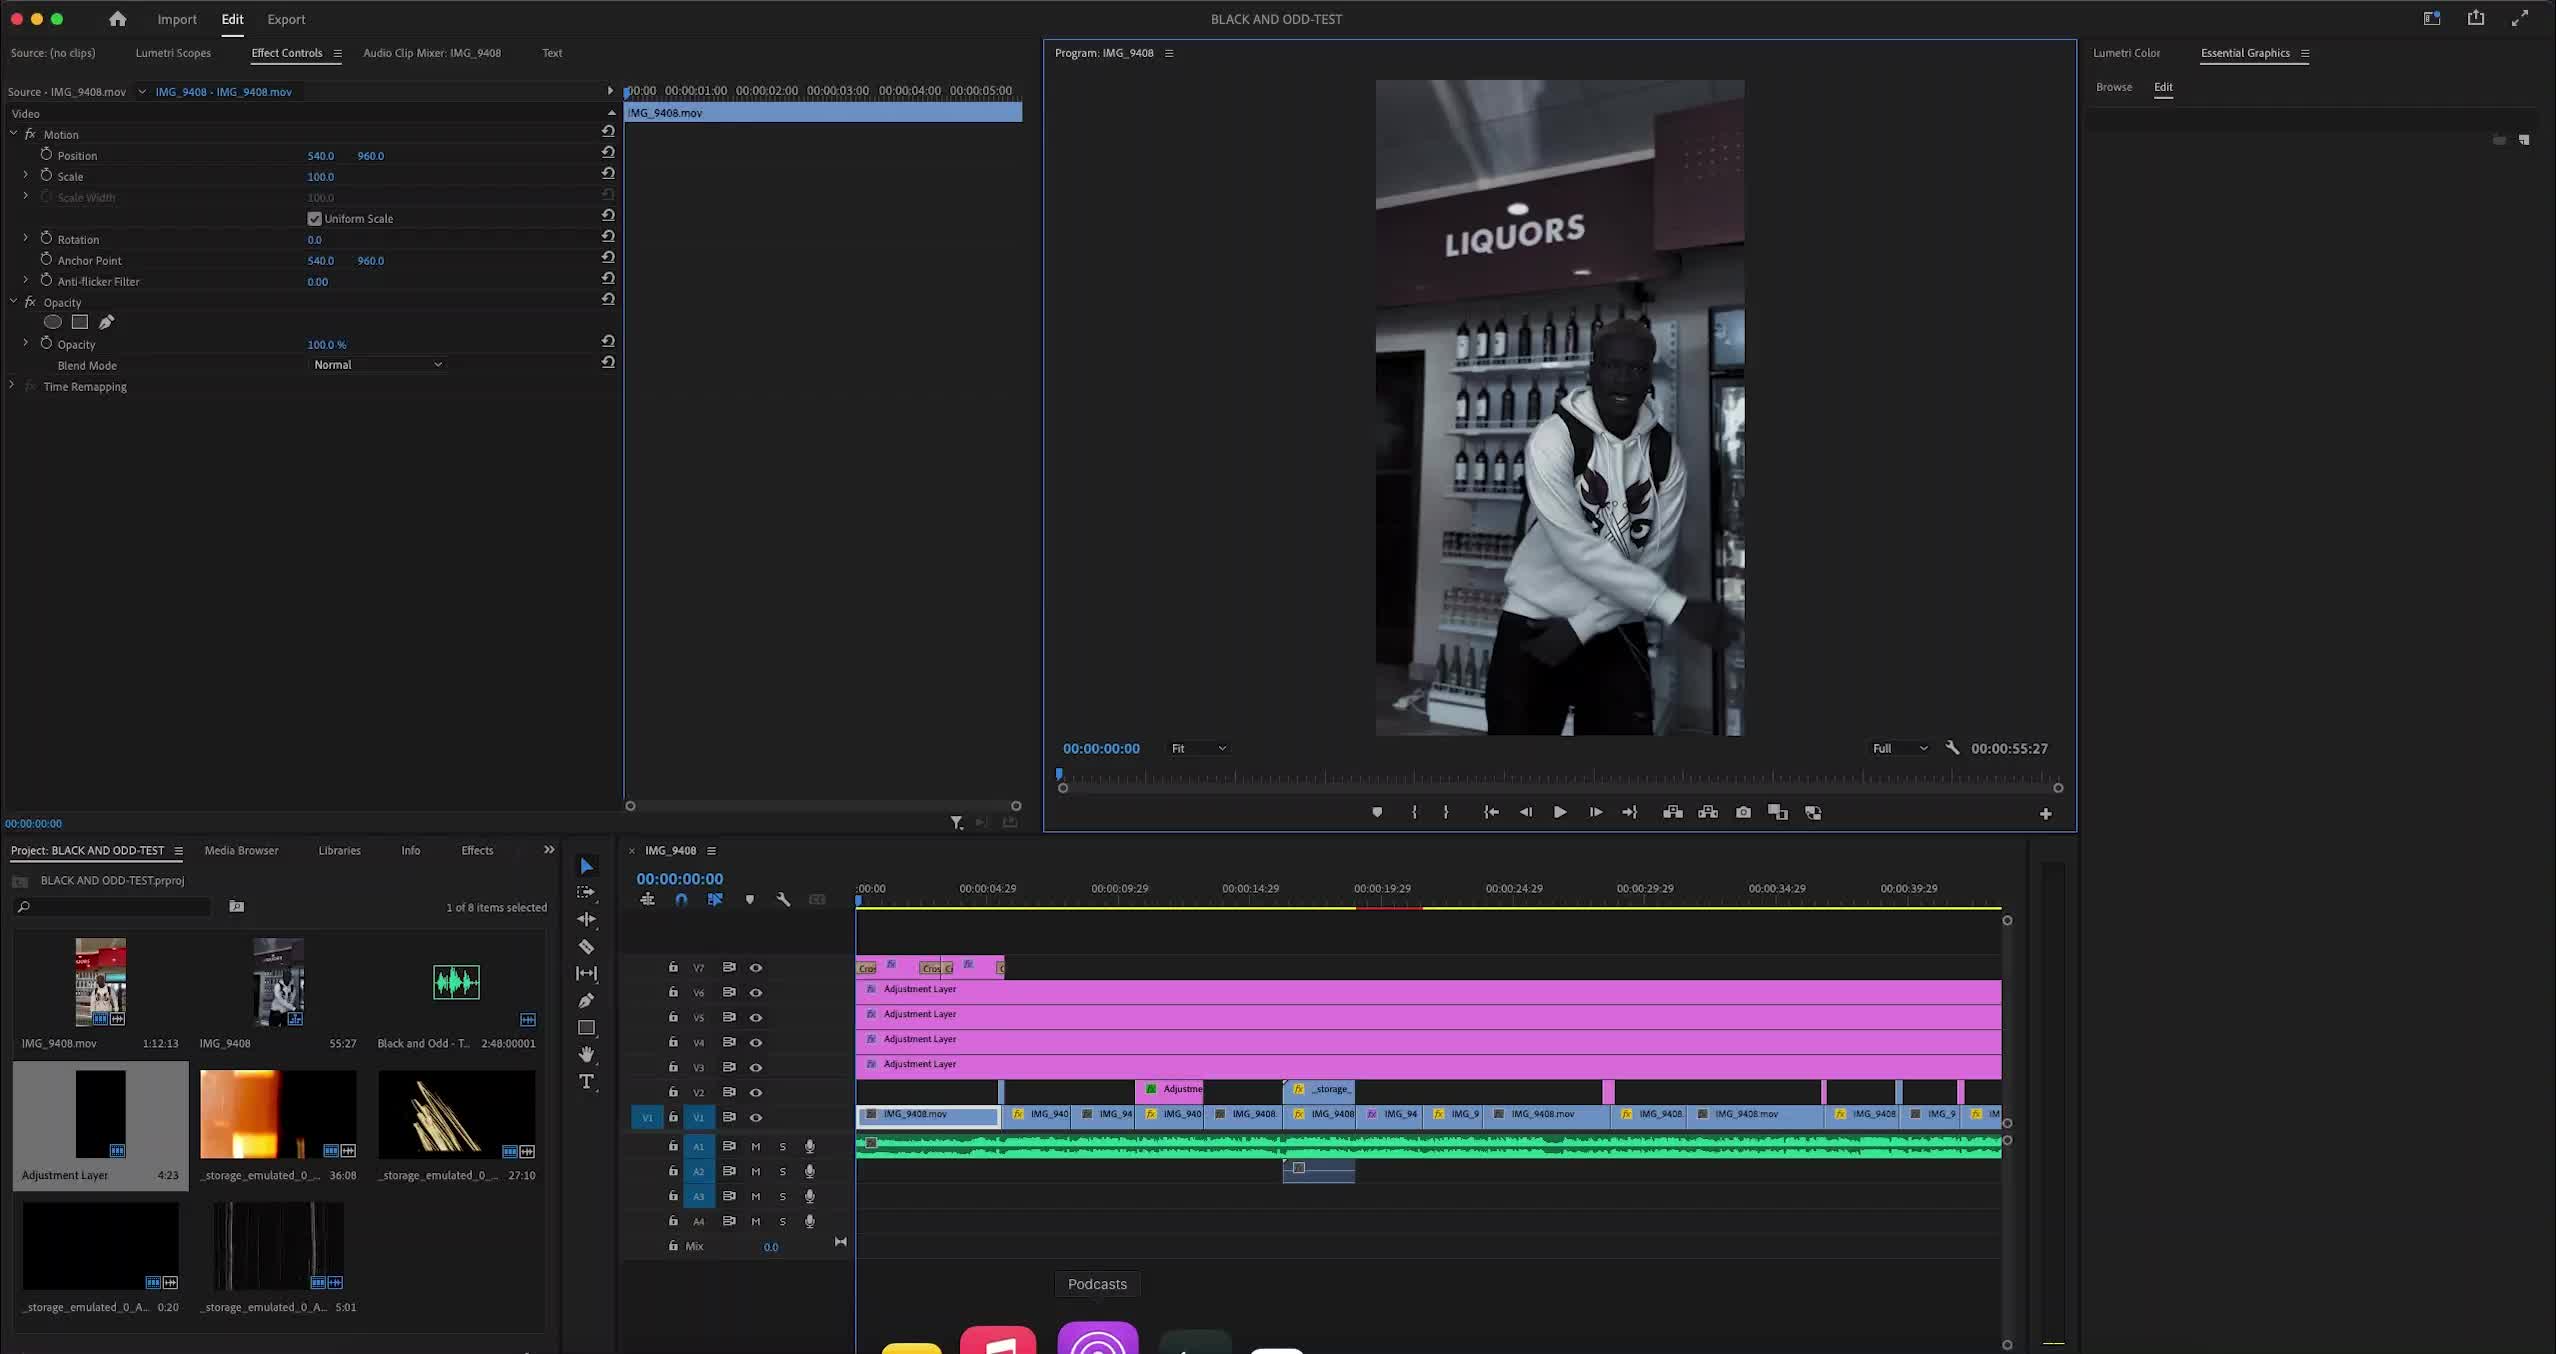Screen dimensions: 2556x1354
Task: Open the Media Browser panel
Action: tap(241, 850)
